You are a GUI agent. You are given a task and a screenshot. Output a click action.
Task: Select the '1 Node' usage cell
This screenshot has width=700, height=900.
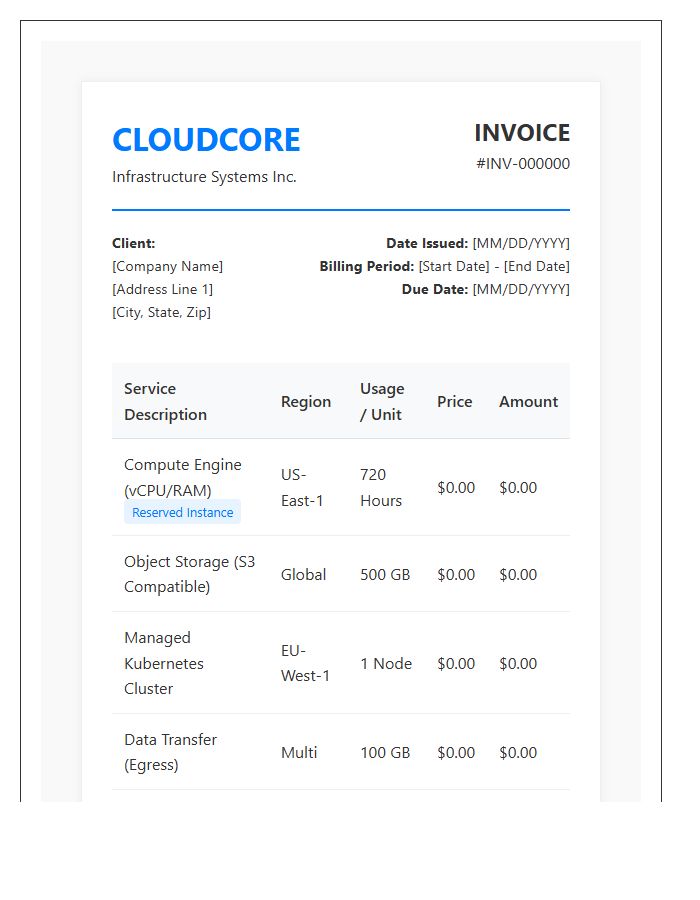[386, 664]
